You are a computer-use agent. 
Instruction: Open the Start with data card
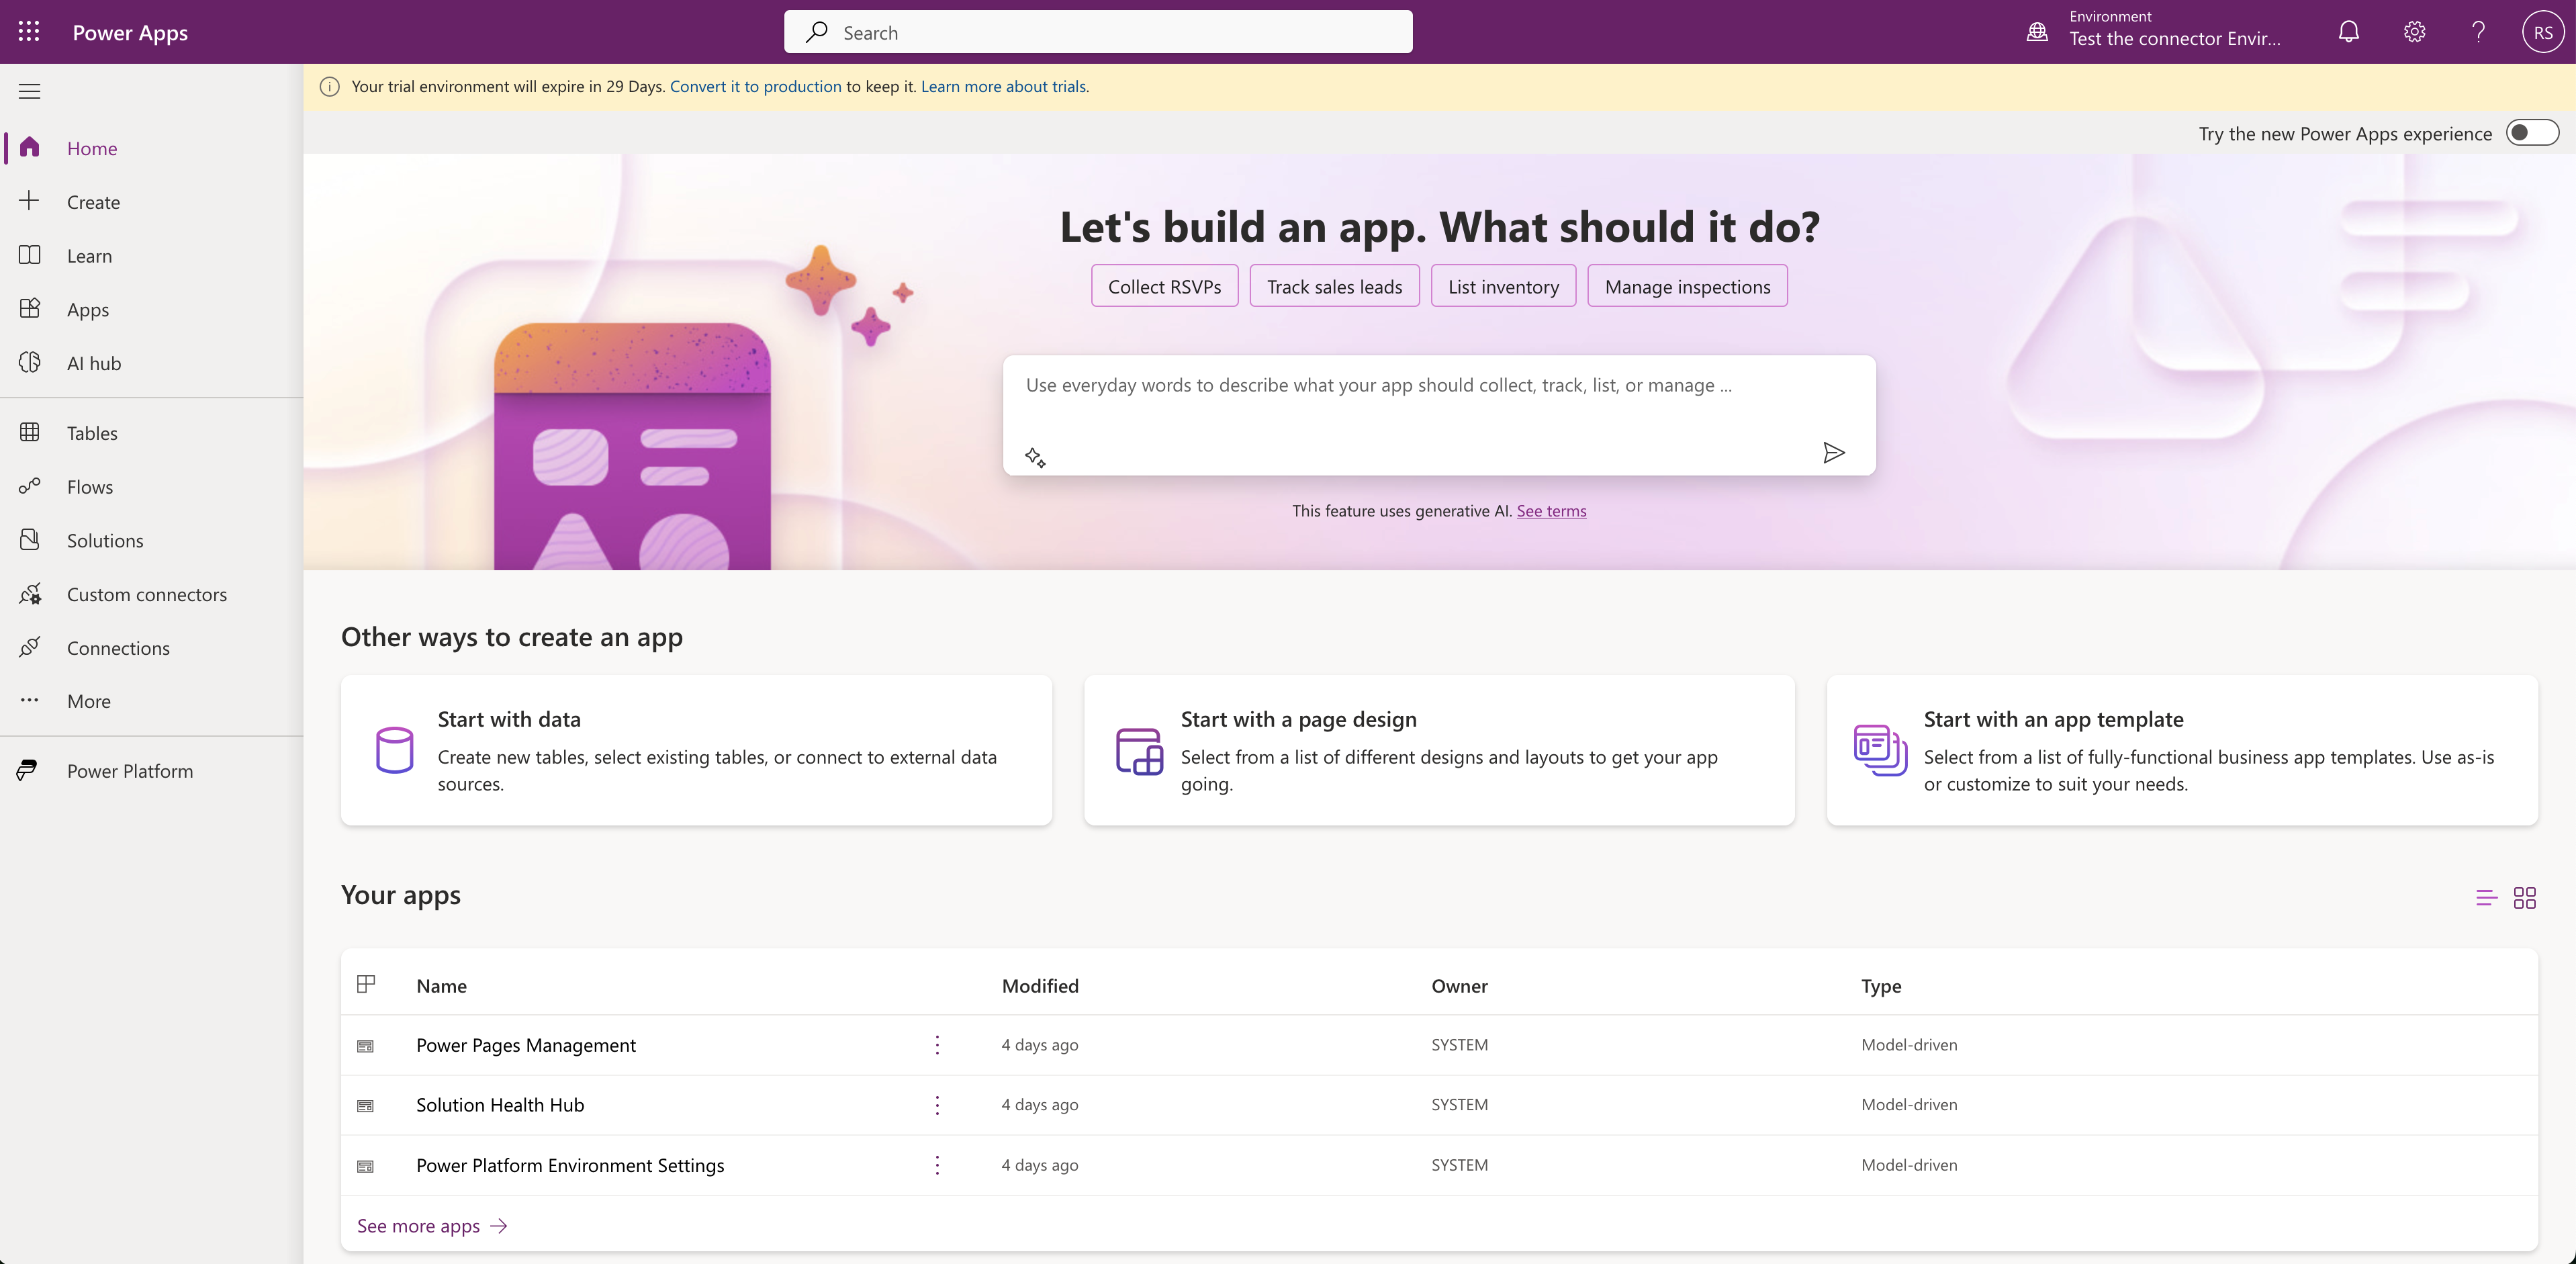tap(696, 750)
